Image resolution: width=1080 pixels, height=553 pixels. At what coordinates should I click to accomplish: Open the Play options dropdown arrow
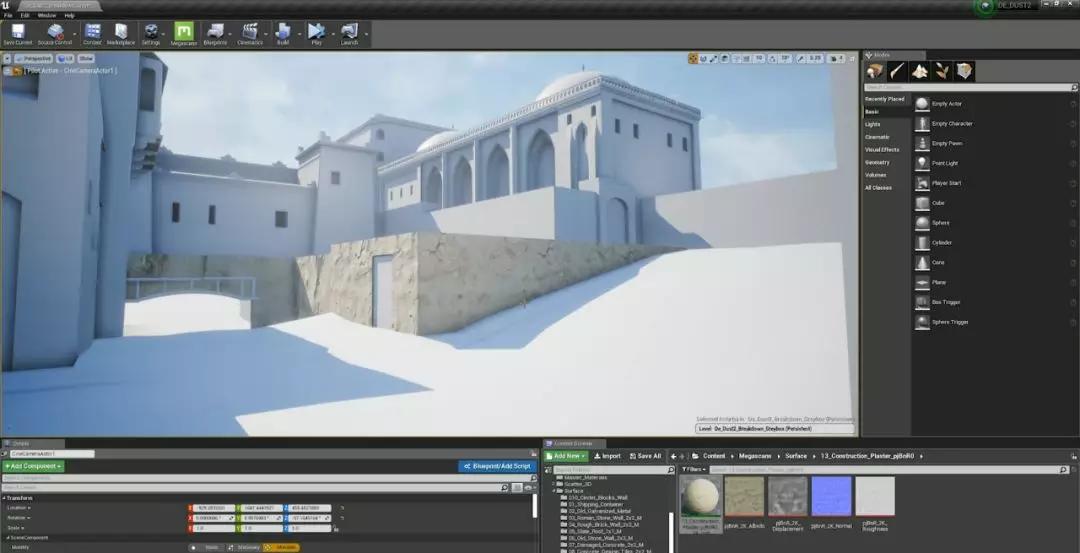(333, 34)
